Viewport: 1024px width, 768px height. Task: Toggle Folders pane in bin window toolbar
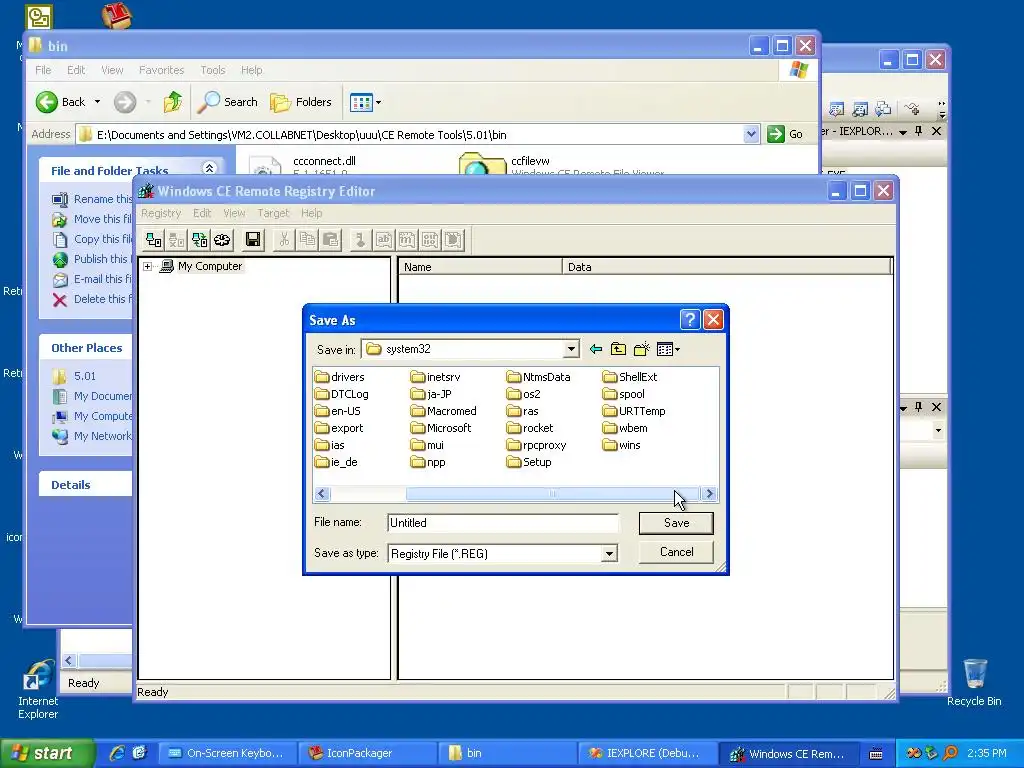[301, 102]
